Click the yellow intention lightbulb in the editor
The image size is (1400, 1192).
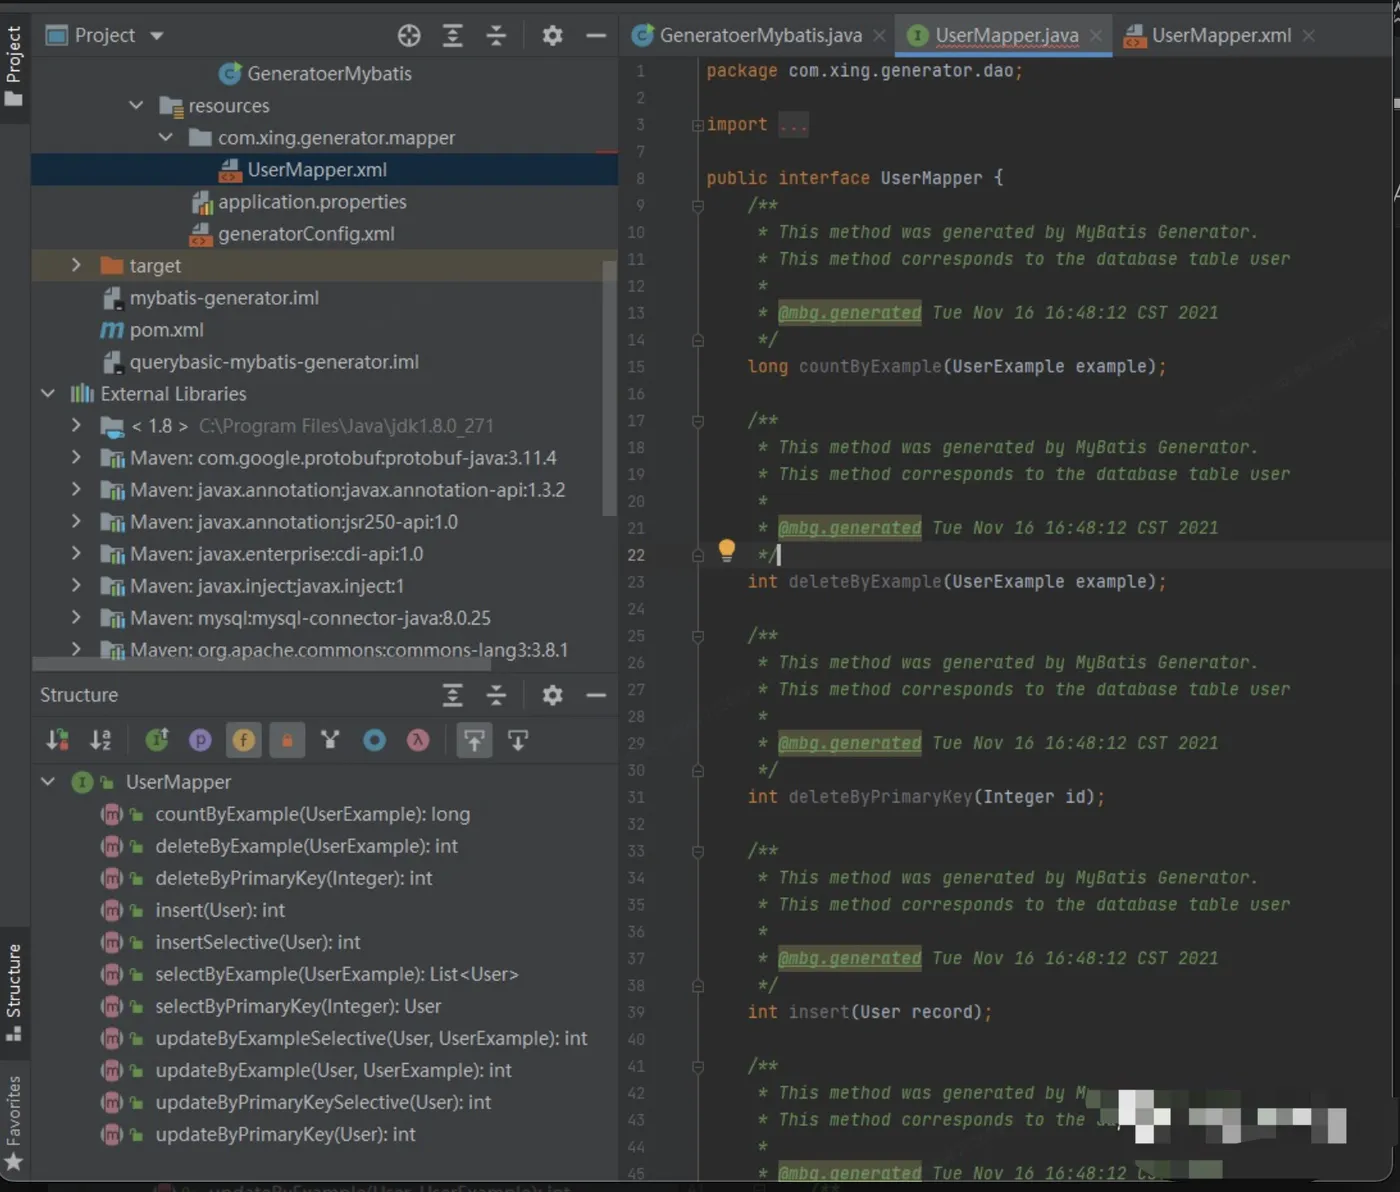click(727, 550)
